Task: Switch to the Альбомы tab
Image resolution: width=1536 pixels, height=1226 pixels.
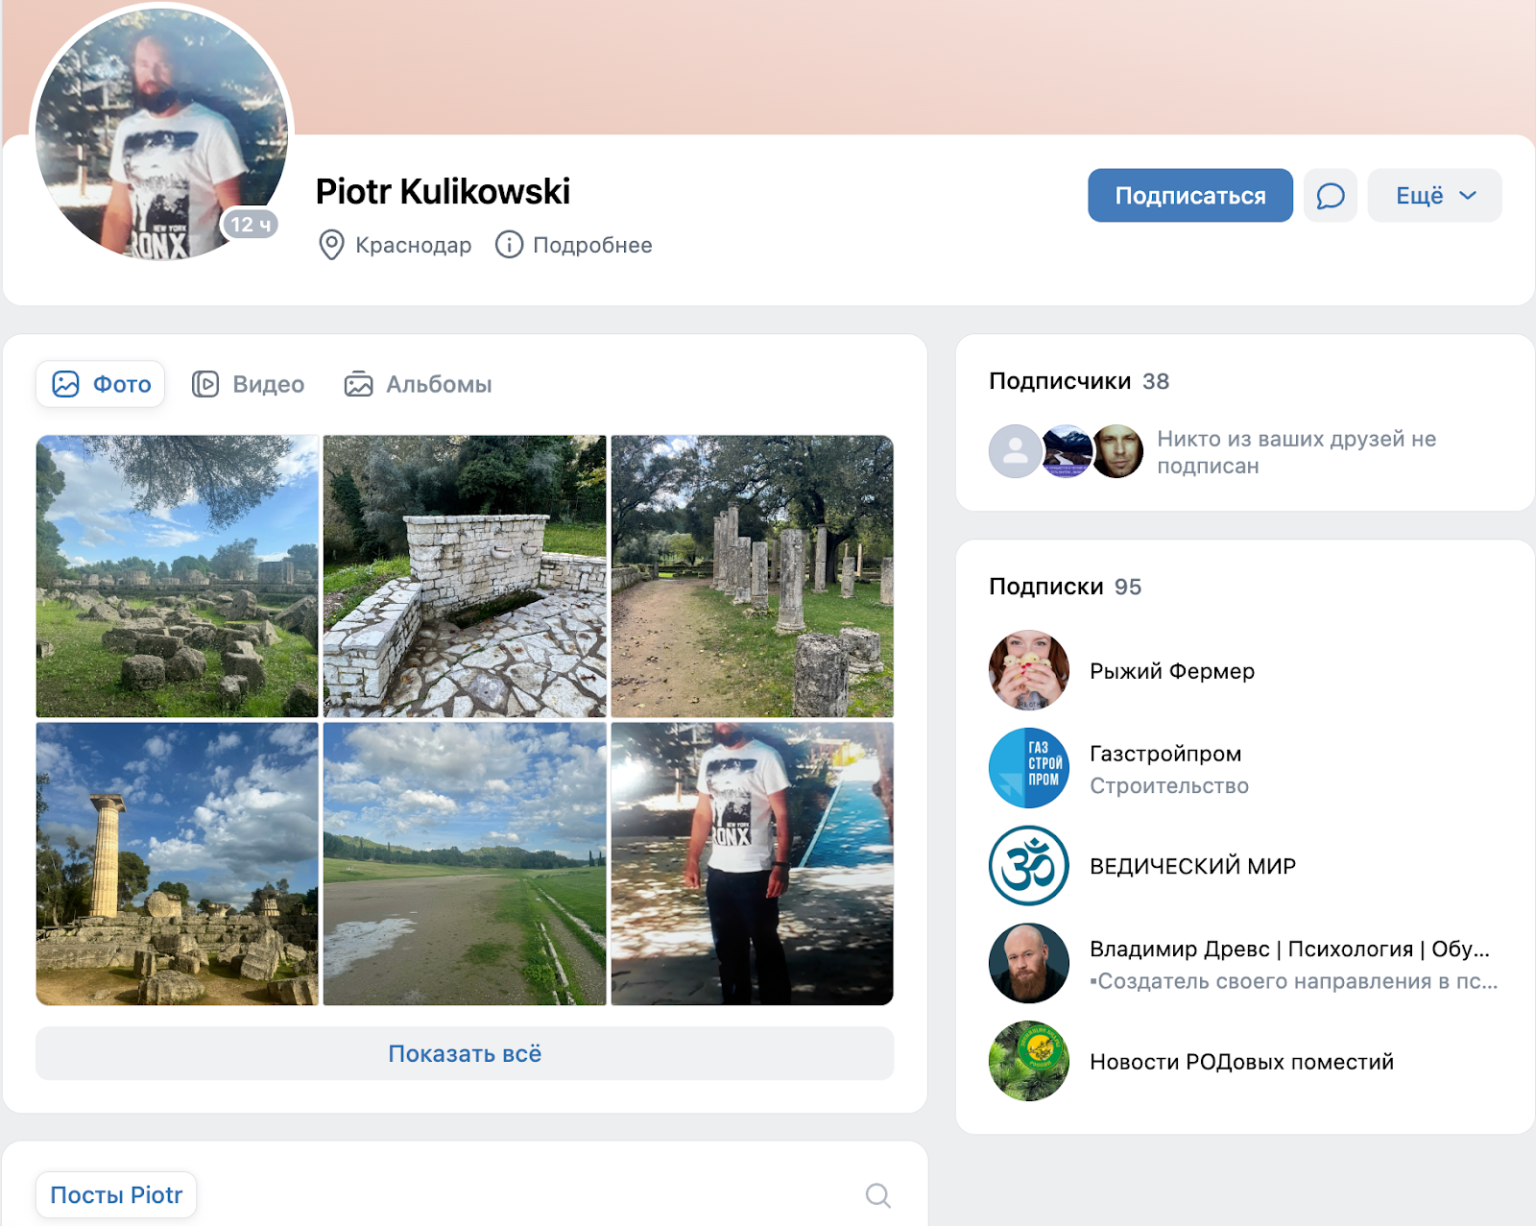Action: [418, 385]
